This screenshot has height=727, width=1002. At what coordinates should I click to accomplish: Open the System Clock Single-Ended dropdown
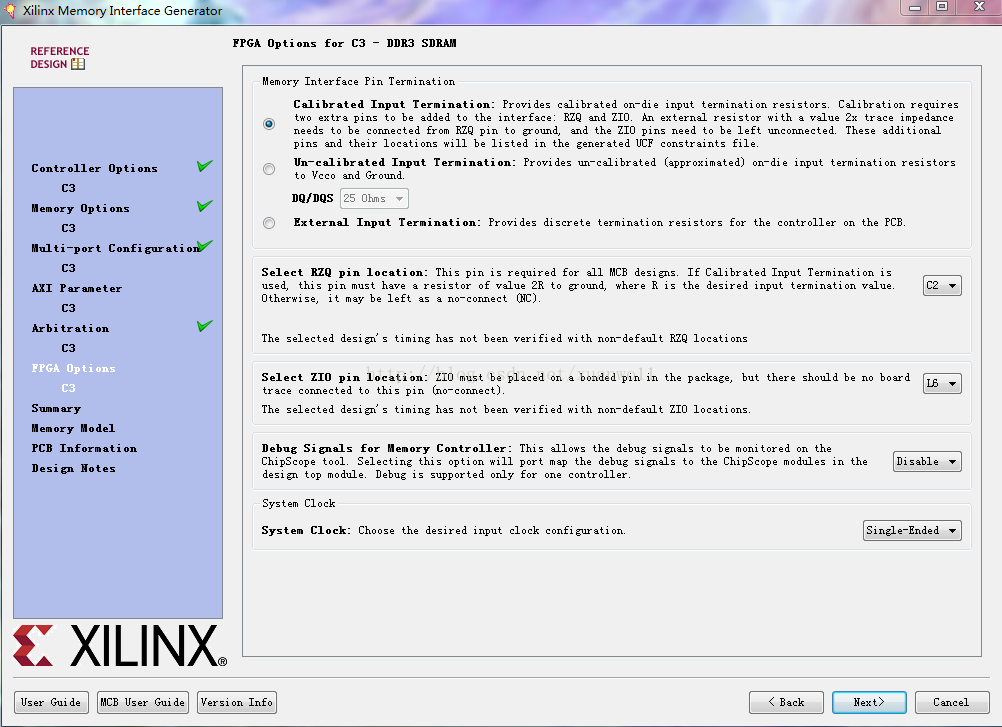click(x=912, y=530)
